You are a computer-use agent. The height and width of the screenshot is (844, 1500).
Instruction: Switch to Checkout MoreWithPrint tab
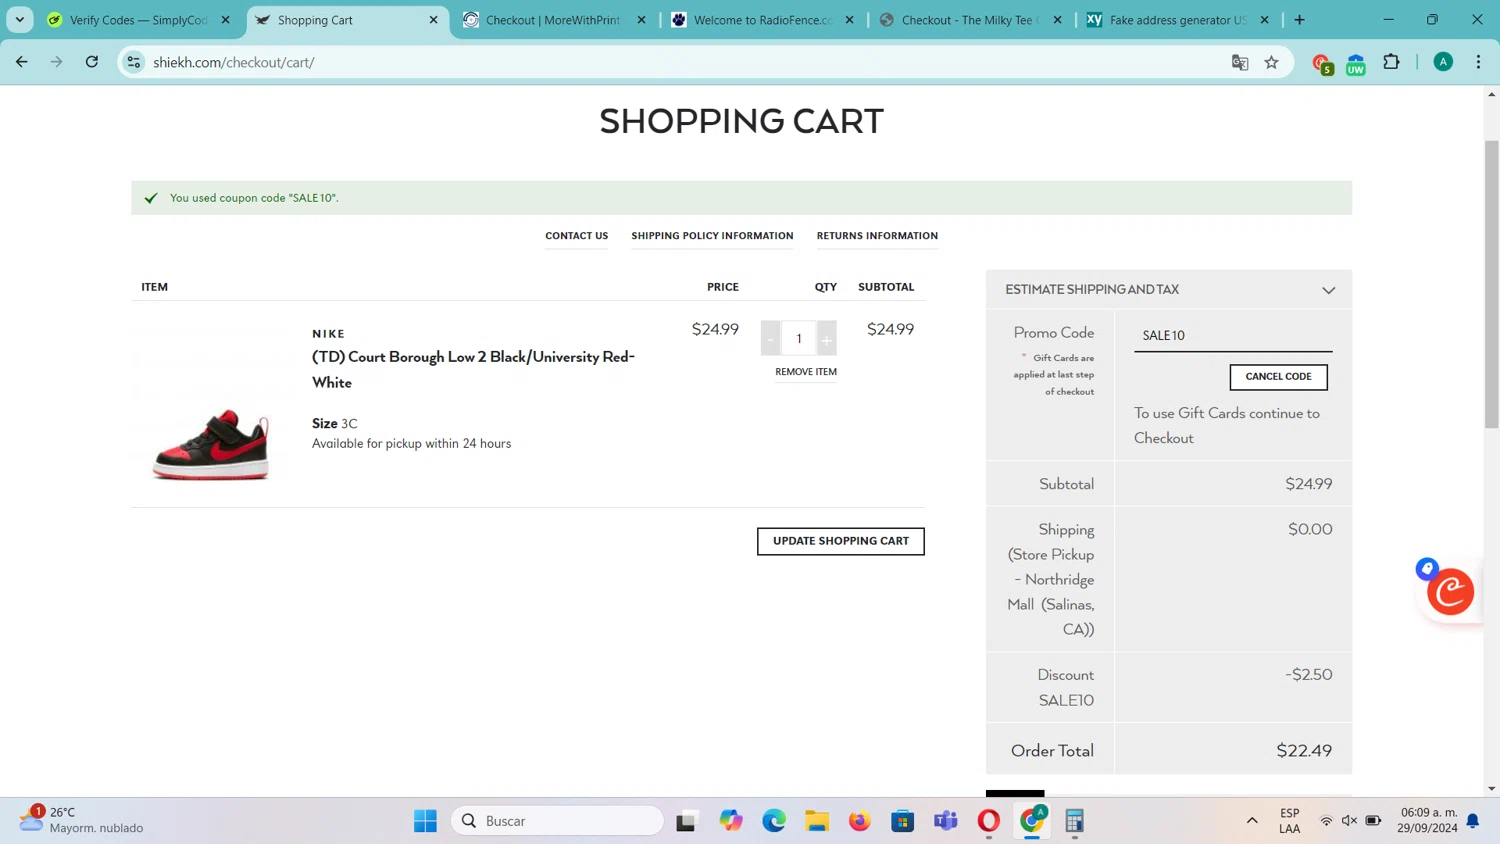[x=555, y=20]
